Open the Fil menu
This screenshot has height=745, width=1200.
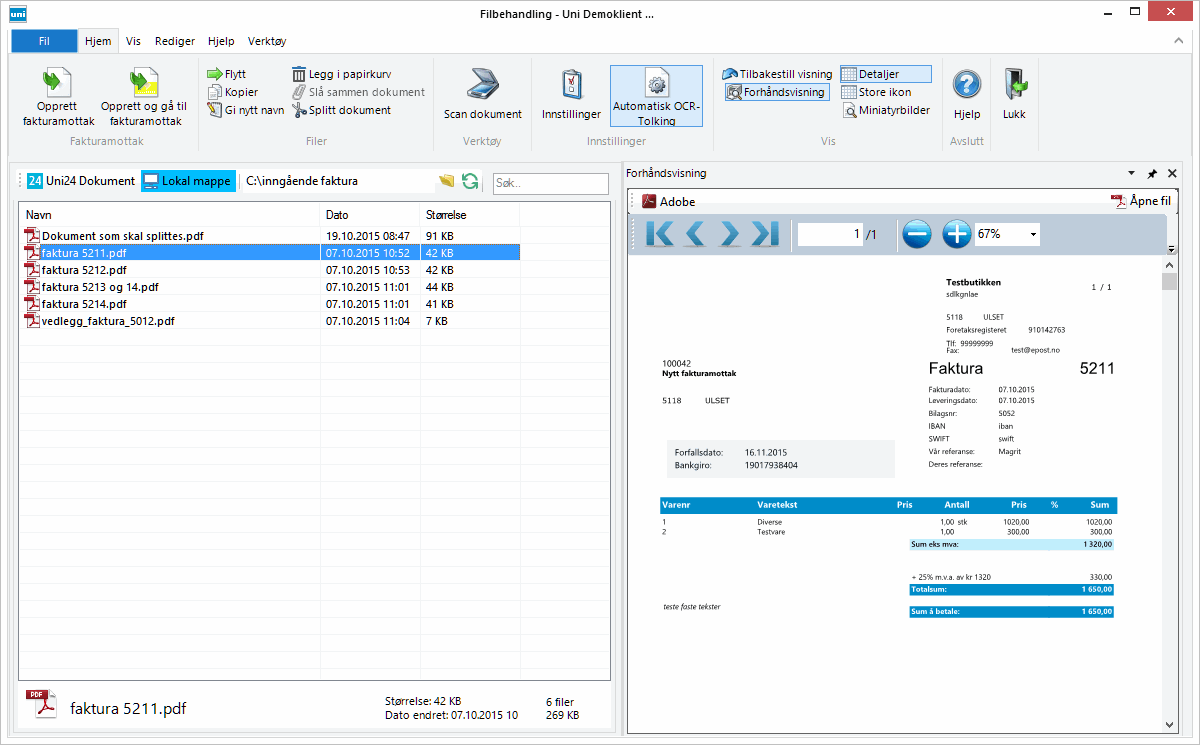44,41
